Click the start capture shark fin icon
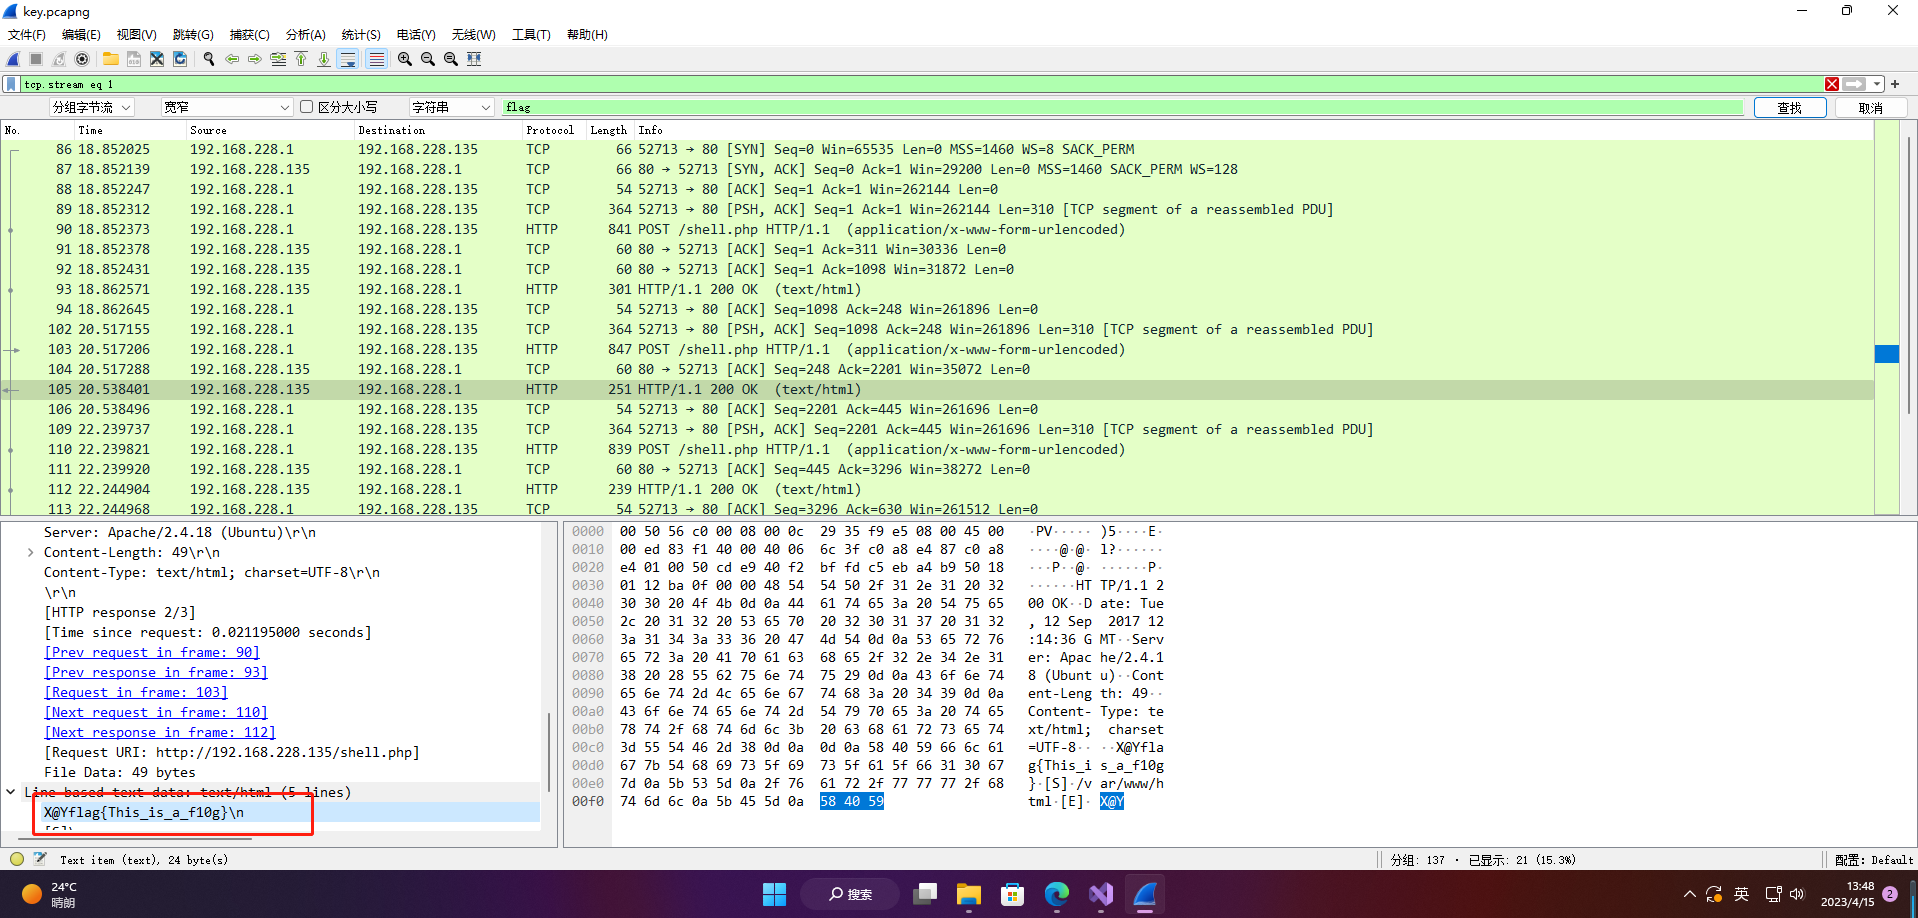 (x=13, y=59)
